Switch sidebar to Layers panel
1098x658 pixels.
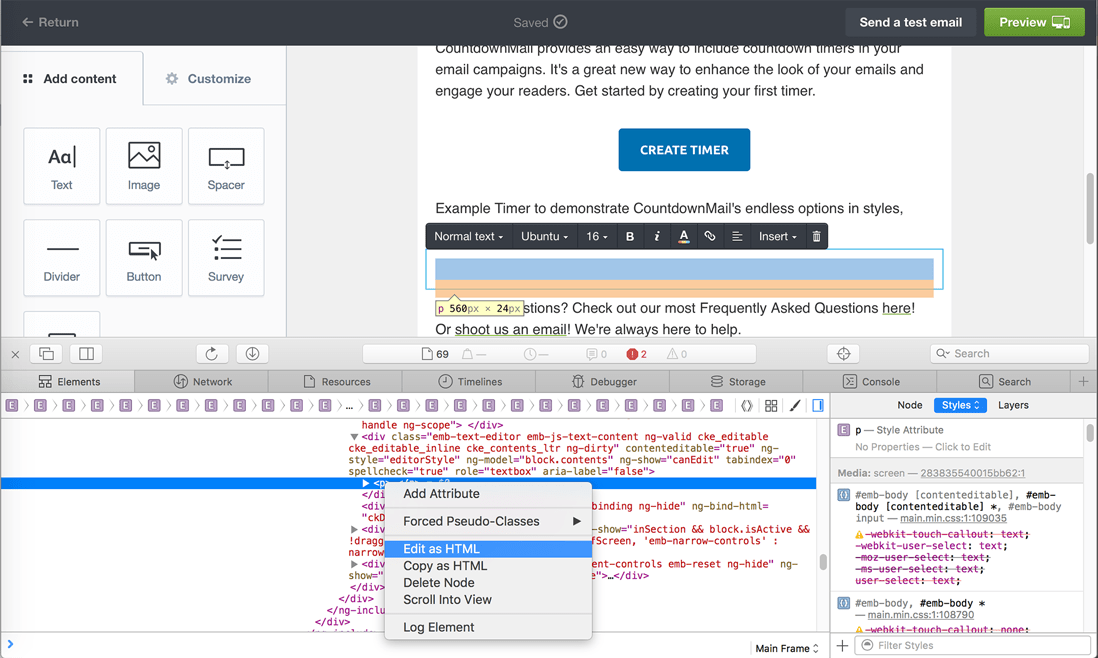click(1013, 405)
